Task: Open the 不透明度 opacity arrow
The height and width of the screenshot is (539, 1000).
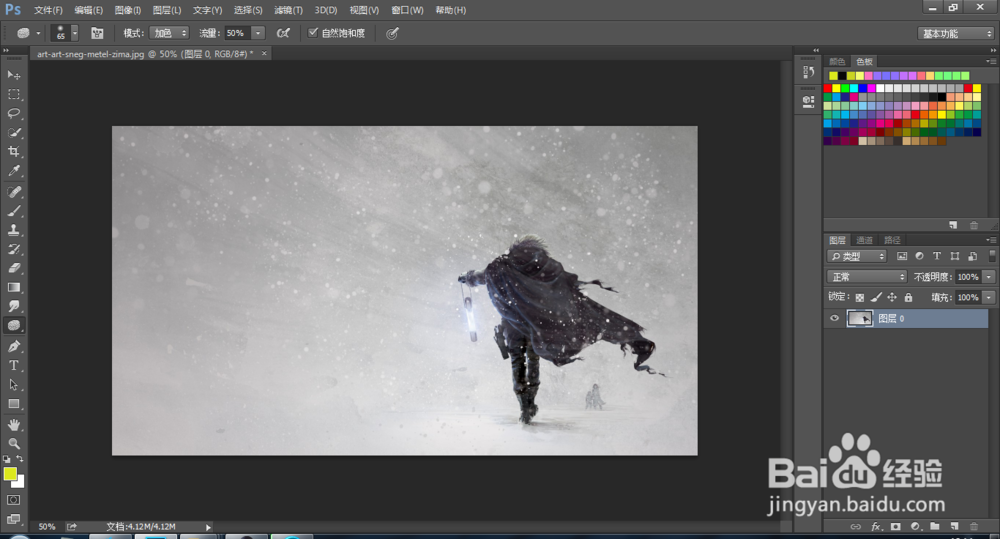Action: tap(989, 277)
